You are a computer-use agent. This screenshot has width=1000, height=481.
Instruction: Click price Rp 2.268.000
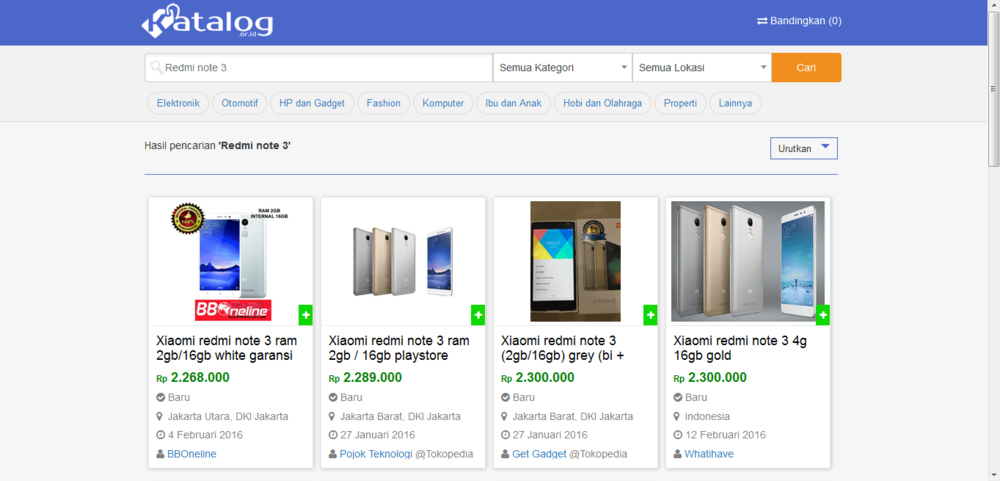coord(193,378)
